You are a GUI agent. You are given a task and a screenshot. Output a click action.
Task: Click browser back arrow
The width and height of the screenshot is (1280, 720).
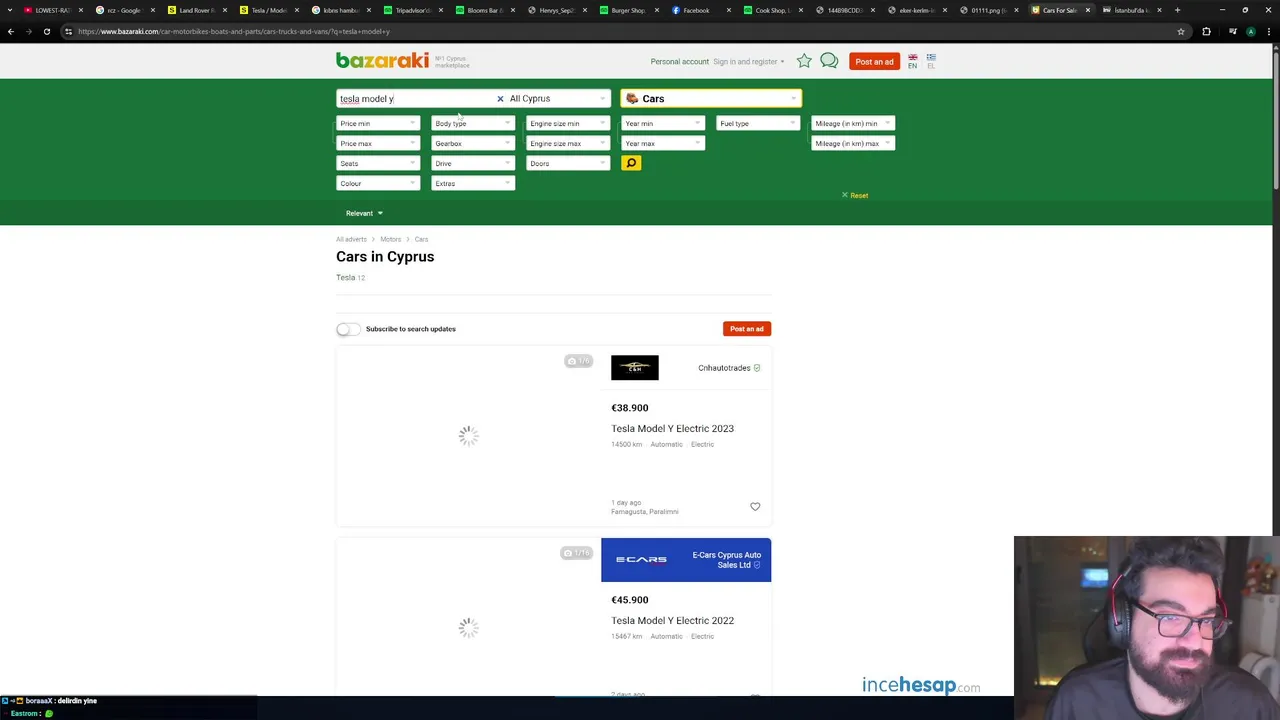click(x=10, y=31)
